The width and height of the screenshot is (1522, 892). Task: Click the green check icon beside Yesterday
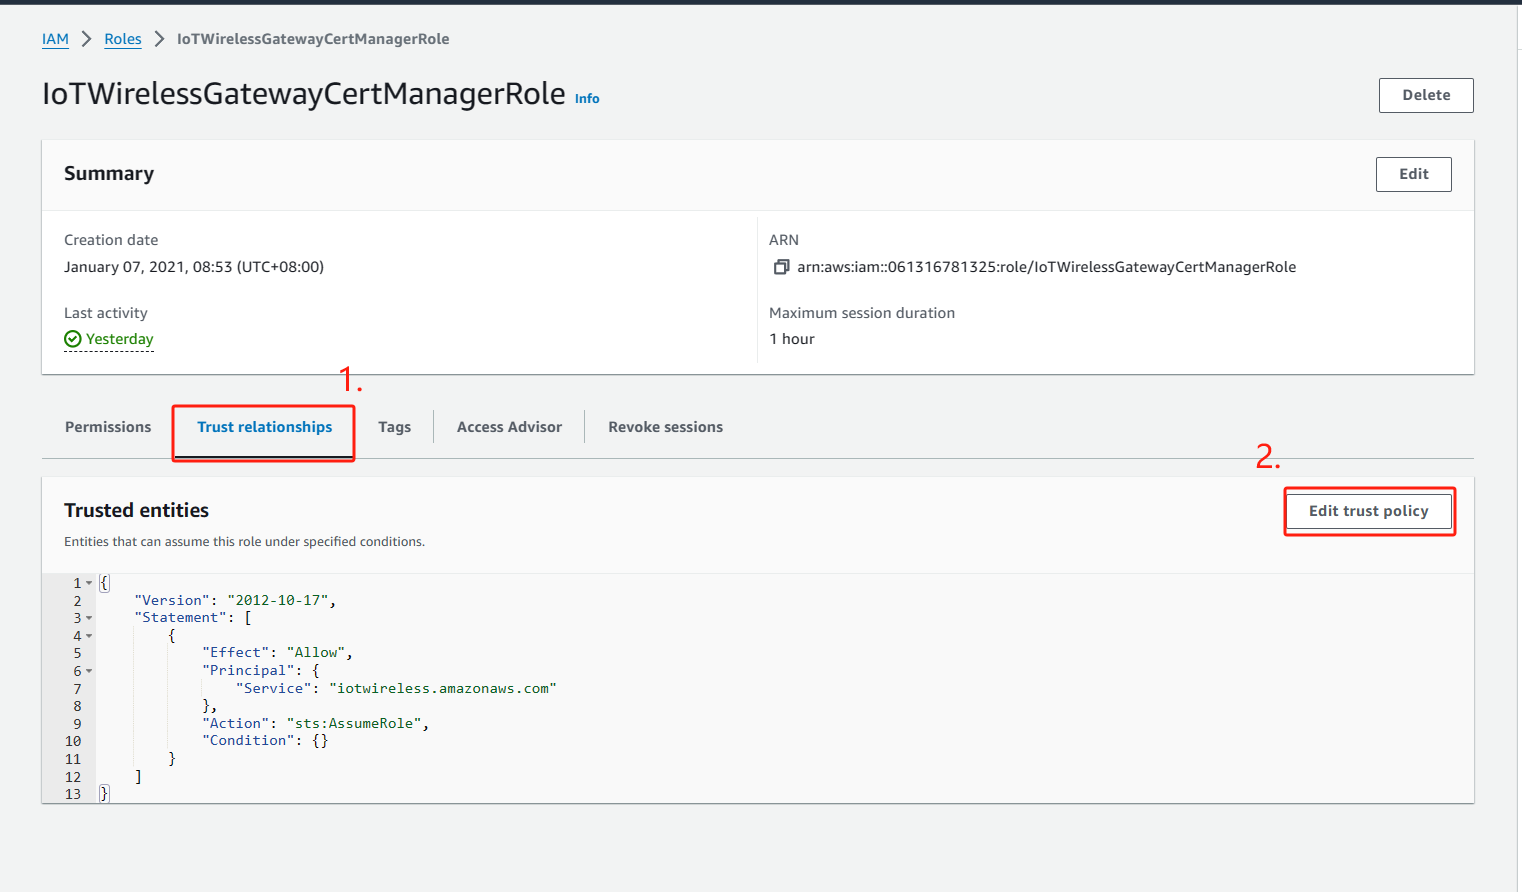(x=73, y=339)
